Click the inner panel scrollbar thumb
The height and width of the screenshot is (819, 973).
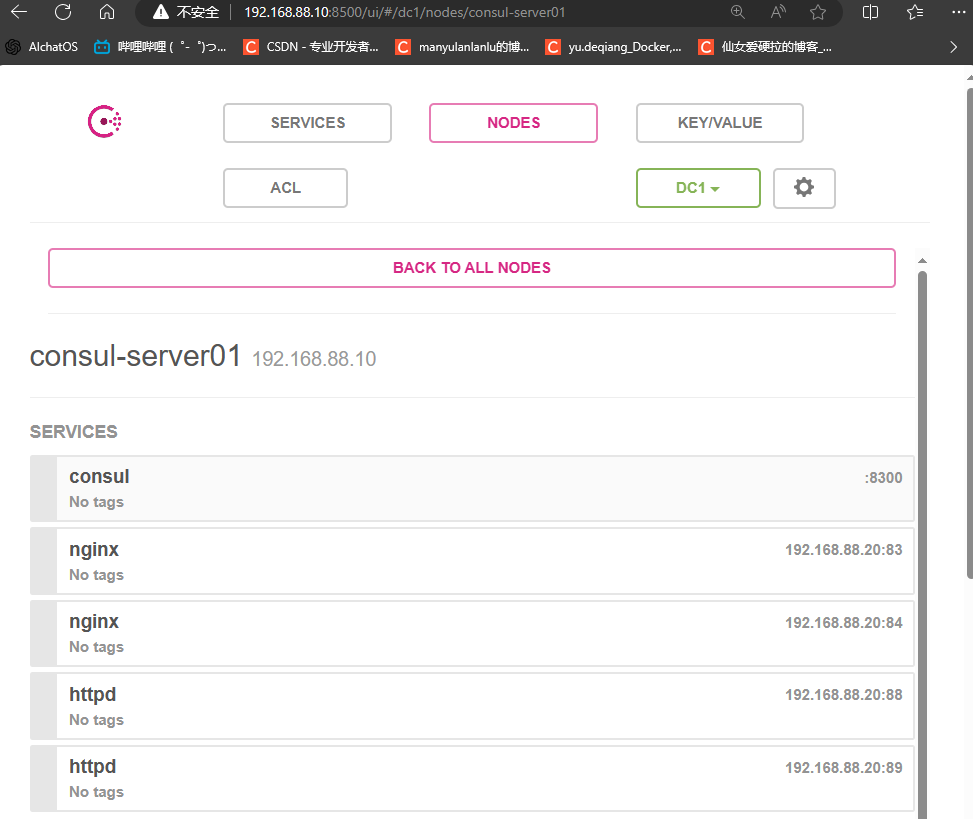(x=922, y=546)
